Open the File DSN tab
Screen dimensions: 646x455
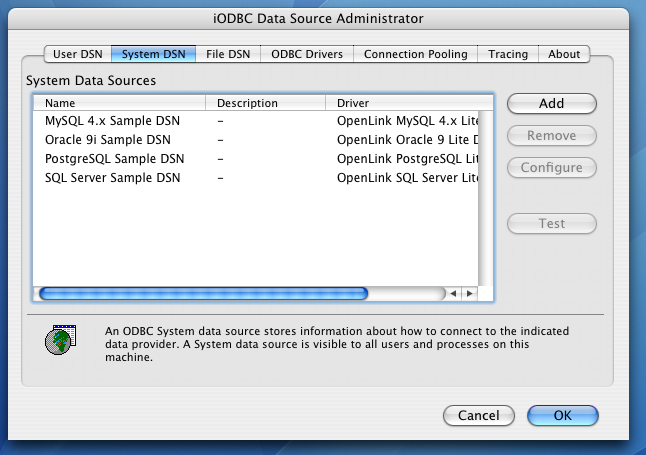[229, 54]
